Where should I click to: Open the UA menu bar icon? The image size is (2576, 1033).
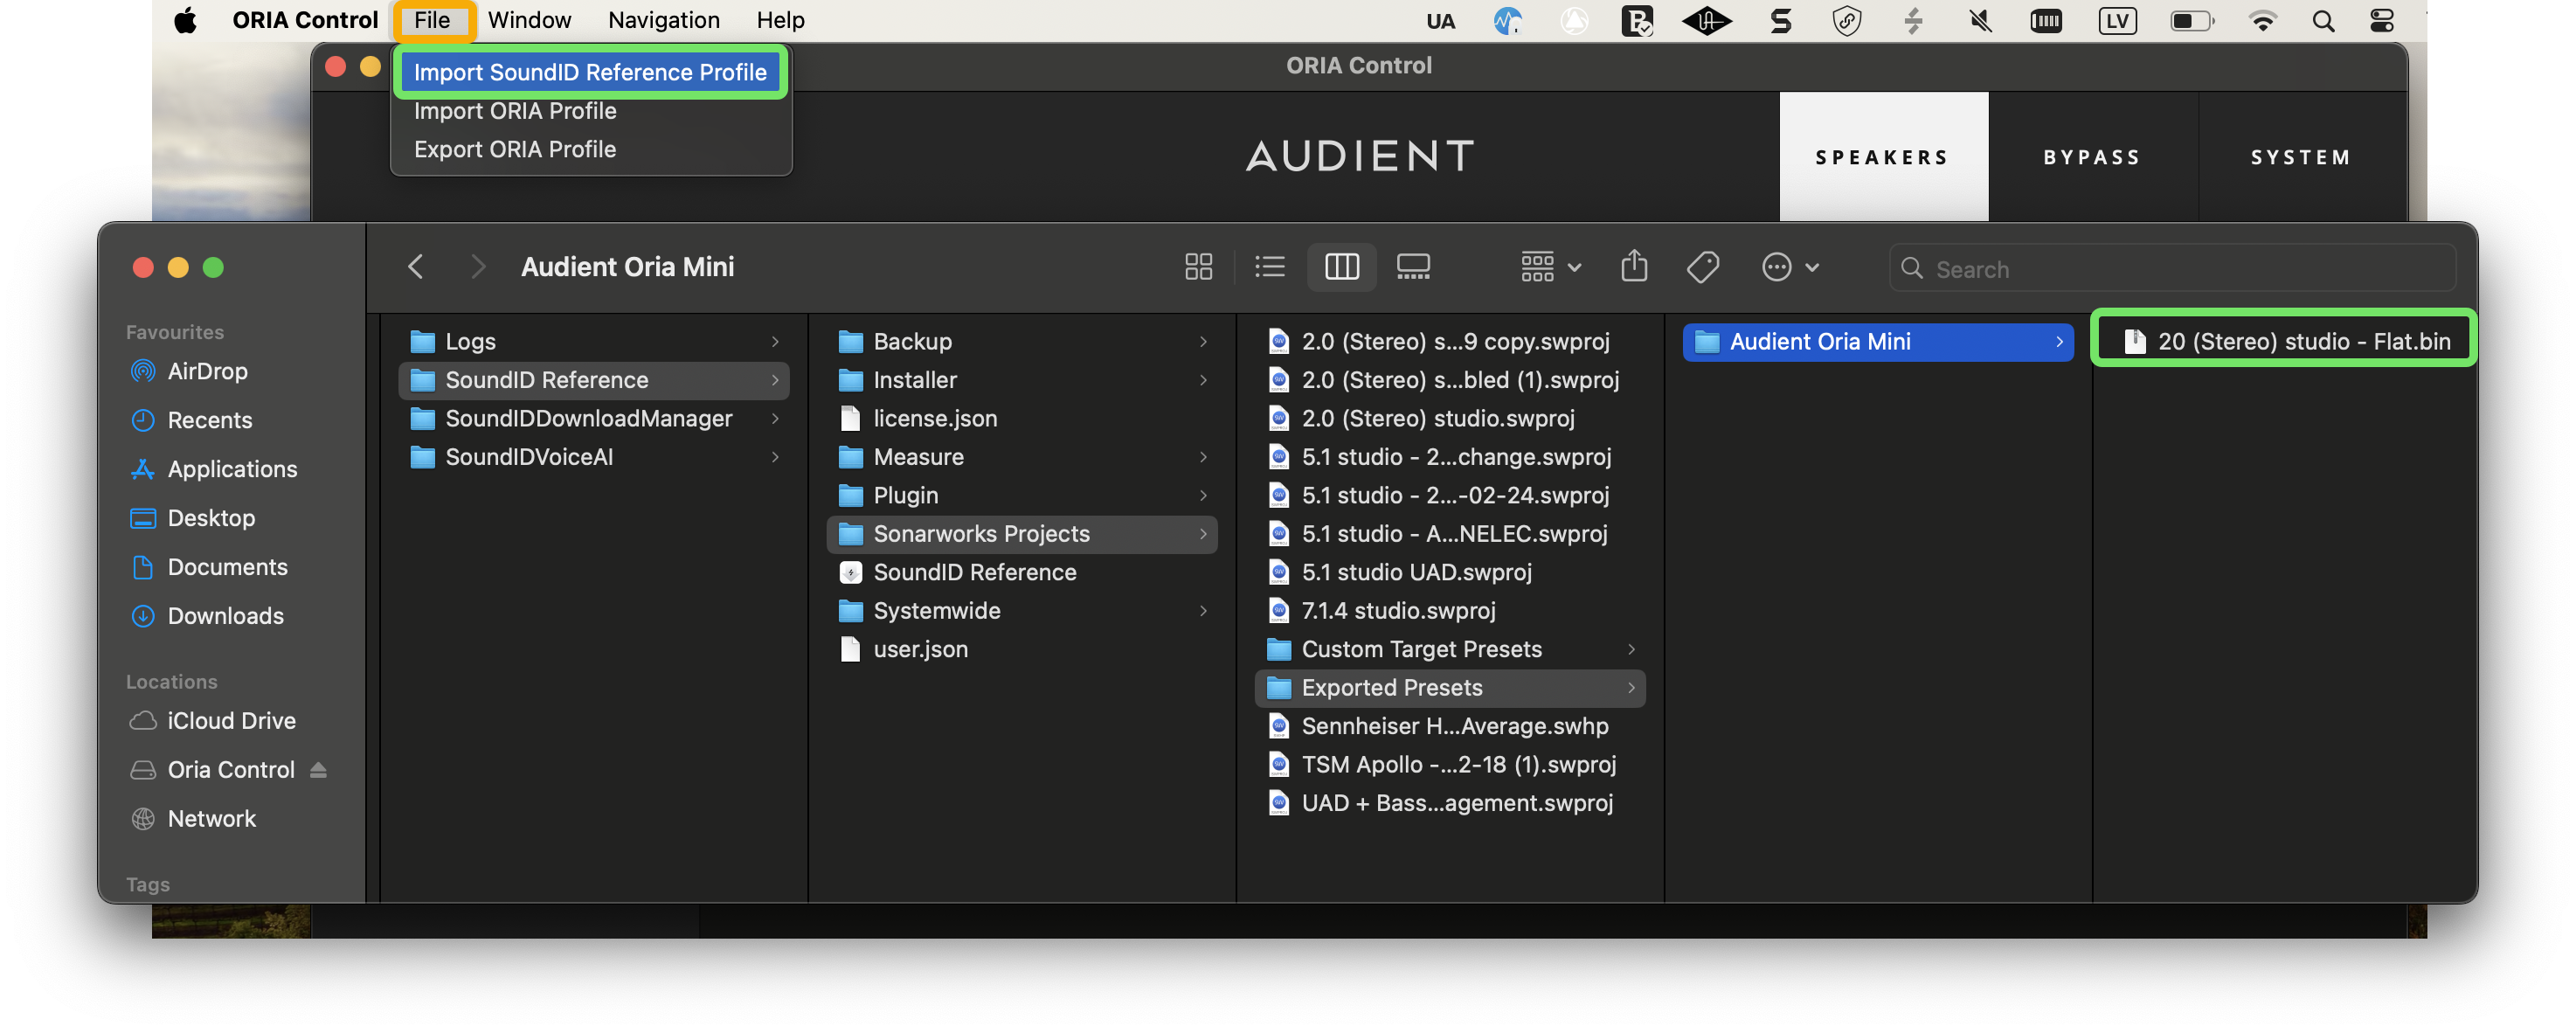tap(1440, 21)
